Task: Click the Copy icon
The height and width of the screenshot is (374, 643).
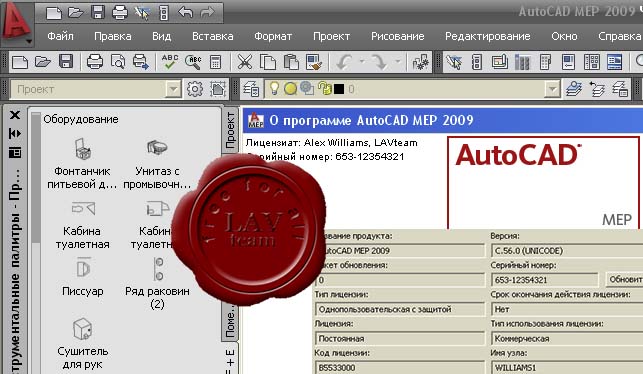Action: [x=268, y=62]
